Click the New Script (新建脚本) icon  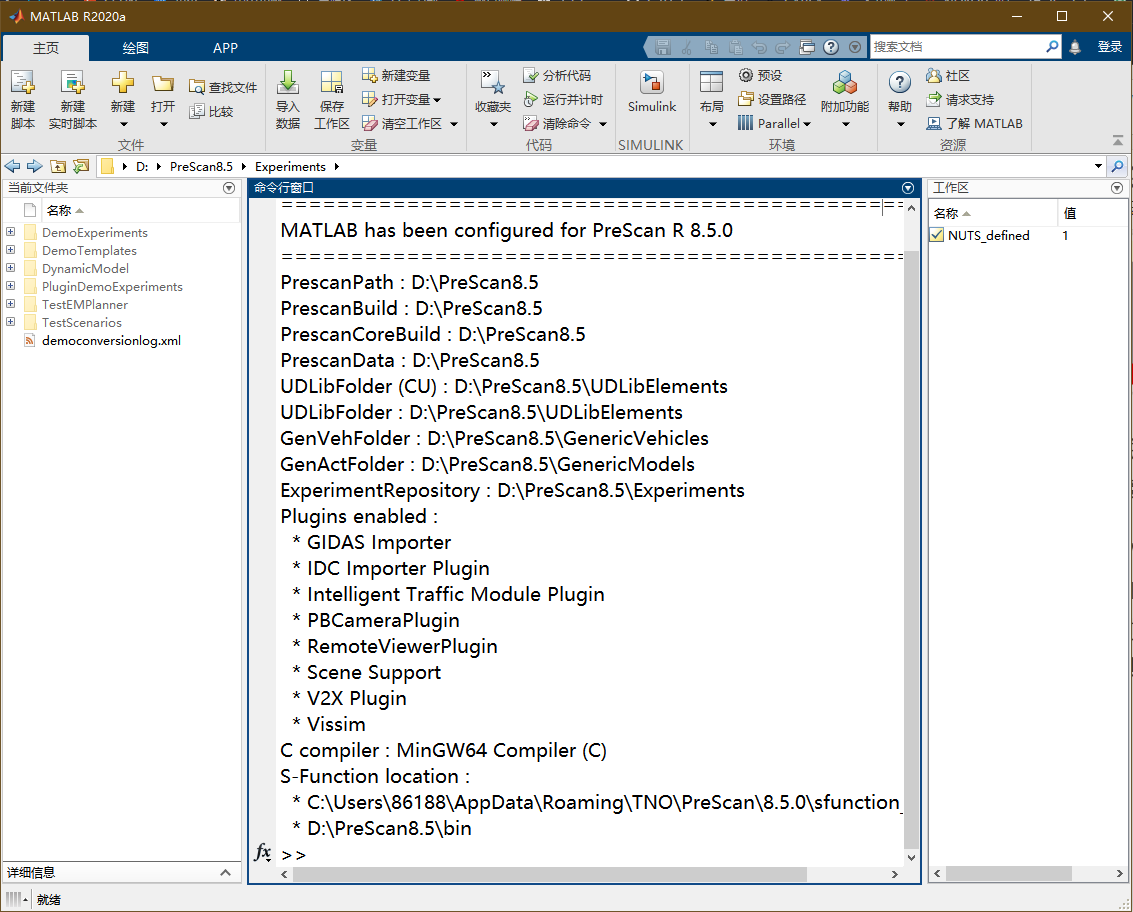coord(23,83)
